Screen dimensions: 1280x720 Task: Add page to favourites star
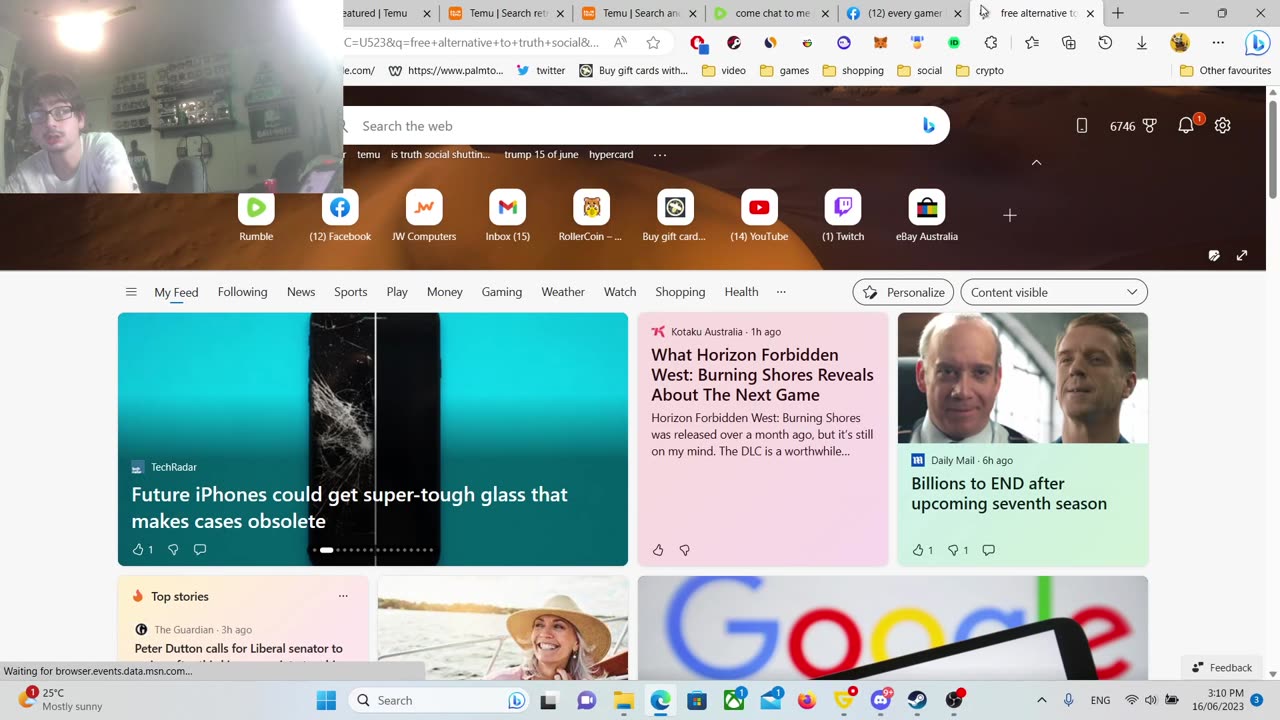click(x=653, y=42)
